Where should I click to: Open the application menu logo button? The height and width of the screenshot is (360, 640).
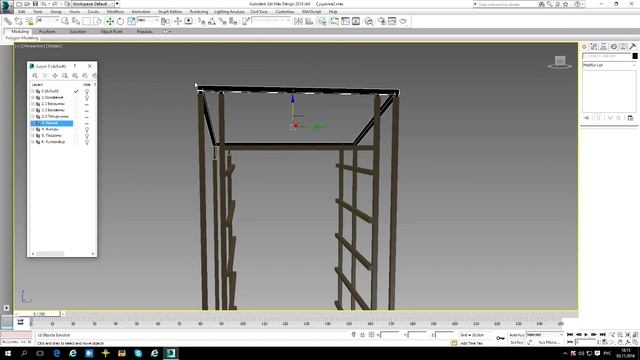coord(7,6)
